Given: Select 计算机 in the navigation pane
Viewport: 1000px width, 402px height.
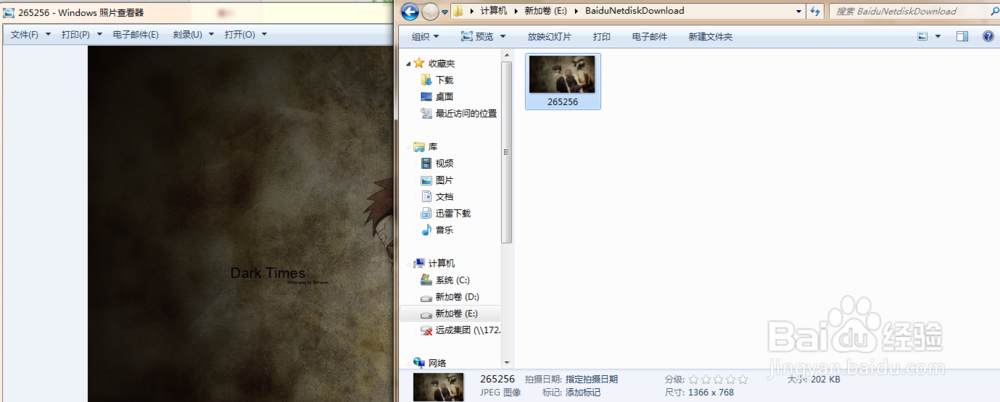Looking at the screenshot, I should tap(441, 263).
